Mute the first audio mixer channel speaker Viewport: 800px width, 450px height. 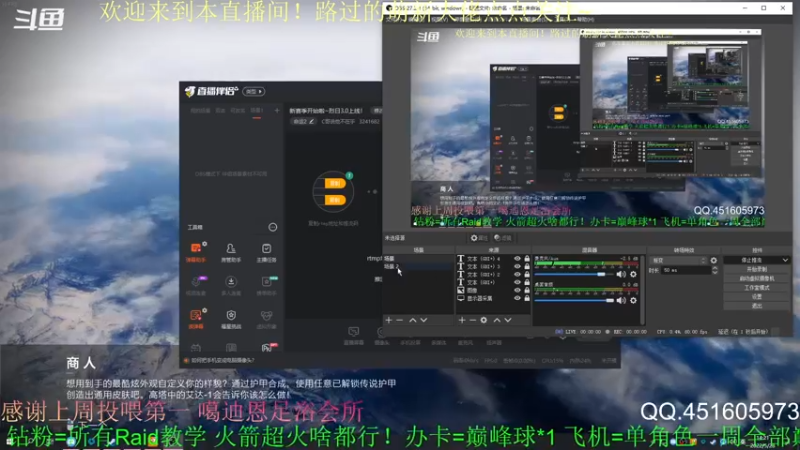(621, 274)
